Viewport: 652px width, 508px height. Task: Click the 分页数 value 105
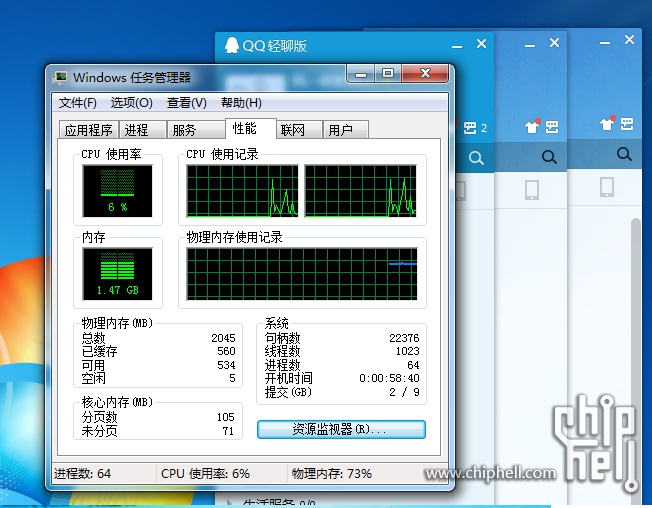(x=226, y=417)
